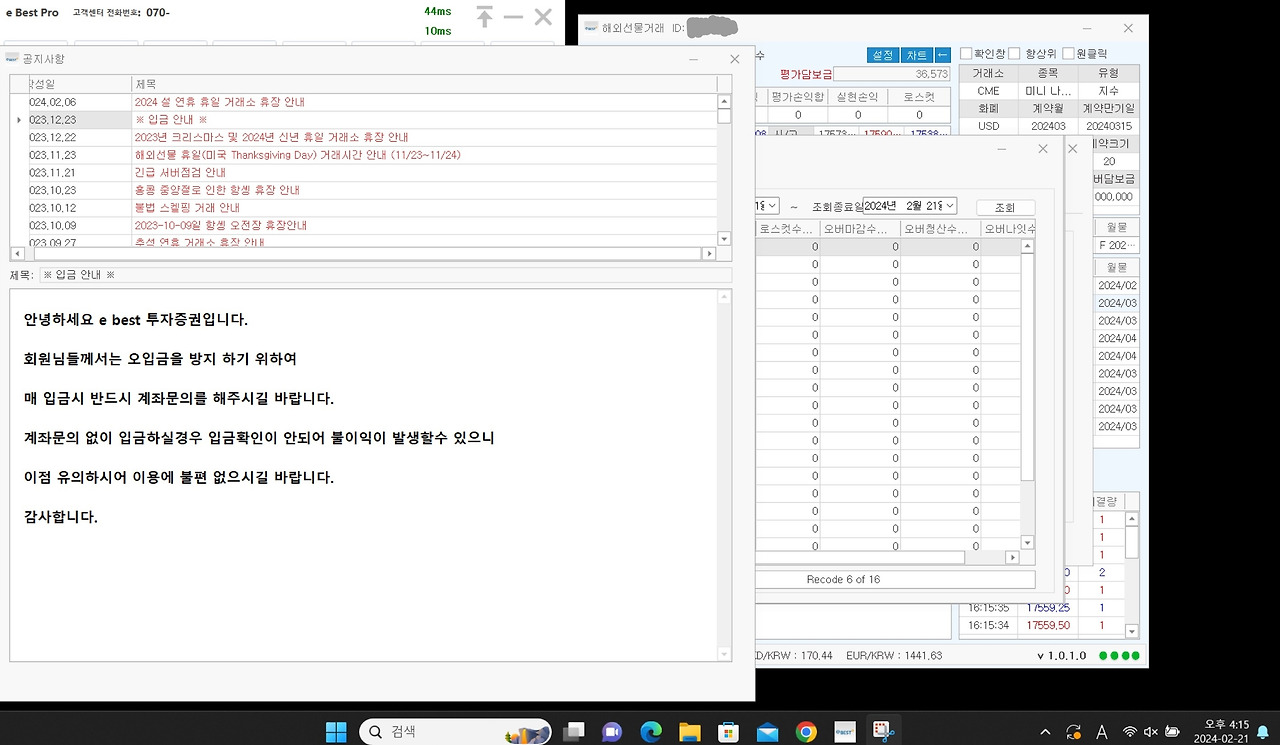Open File Explorer from taskbar
Screen dimensions: 1280x745
pos(690,732)
